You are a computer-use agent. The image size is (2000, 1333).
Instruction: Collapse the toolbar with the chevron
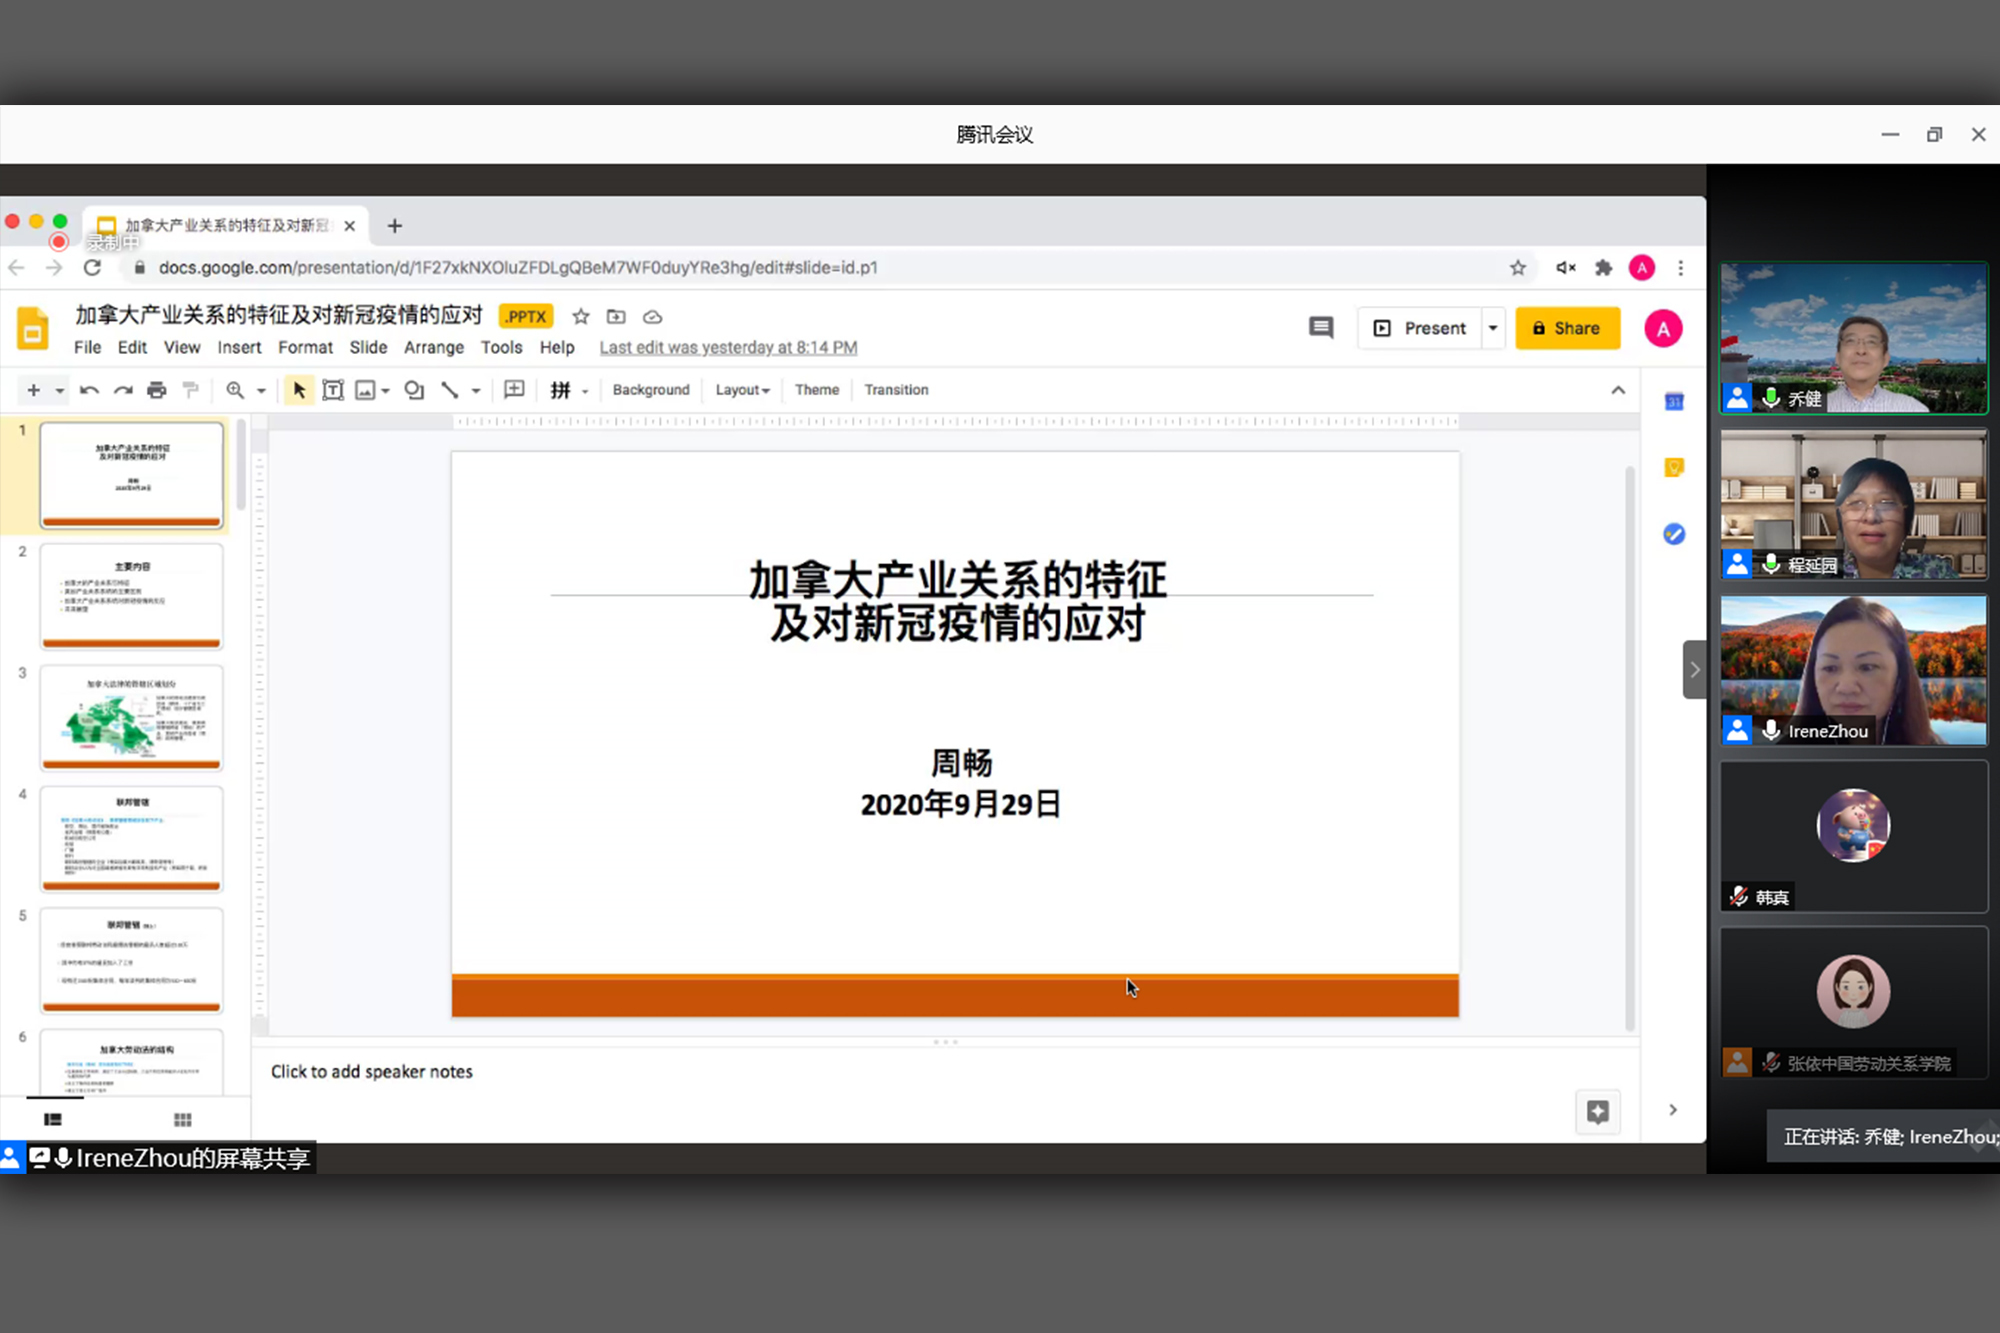1618,390
